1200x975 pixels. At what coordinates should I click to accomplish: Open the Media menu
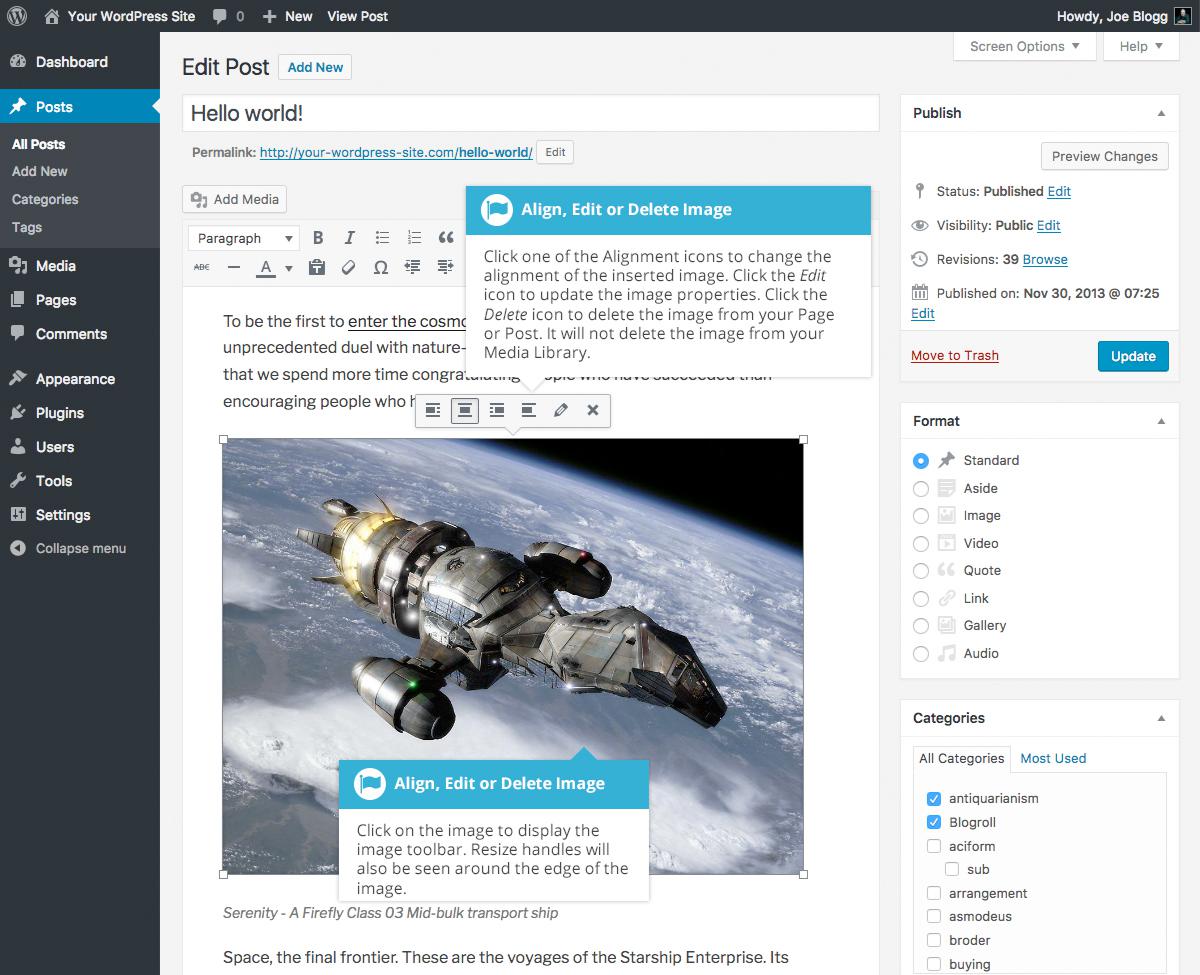(x=80, y=266)
